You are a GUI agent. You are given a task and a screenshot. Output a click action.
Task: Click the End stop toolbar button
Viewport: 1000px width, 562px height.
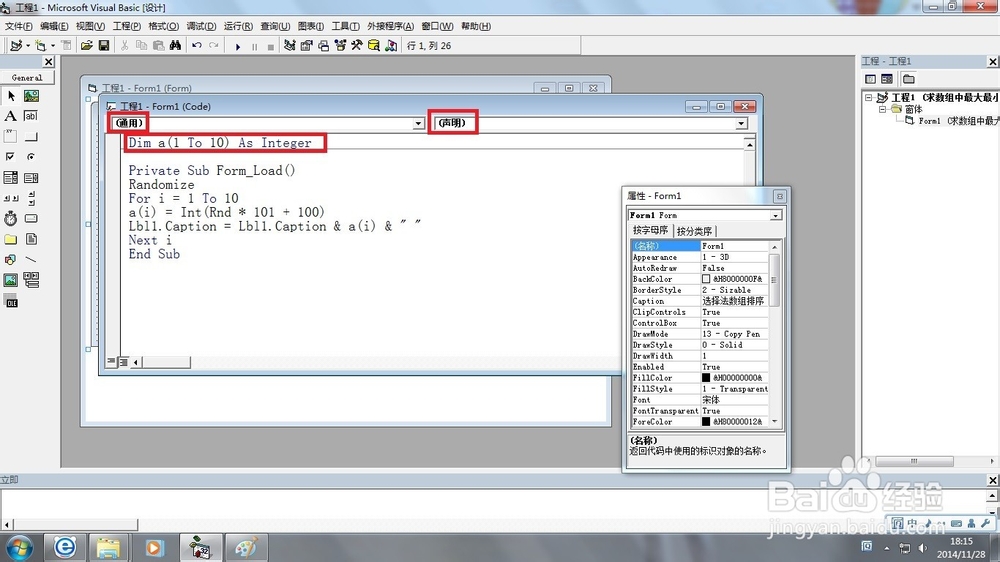(271, 46)
